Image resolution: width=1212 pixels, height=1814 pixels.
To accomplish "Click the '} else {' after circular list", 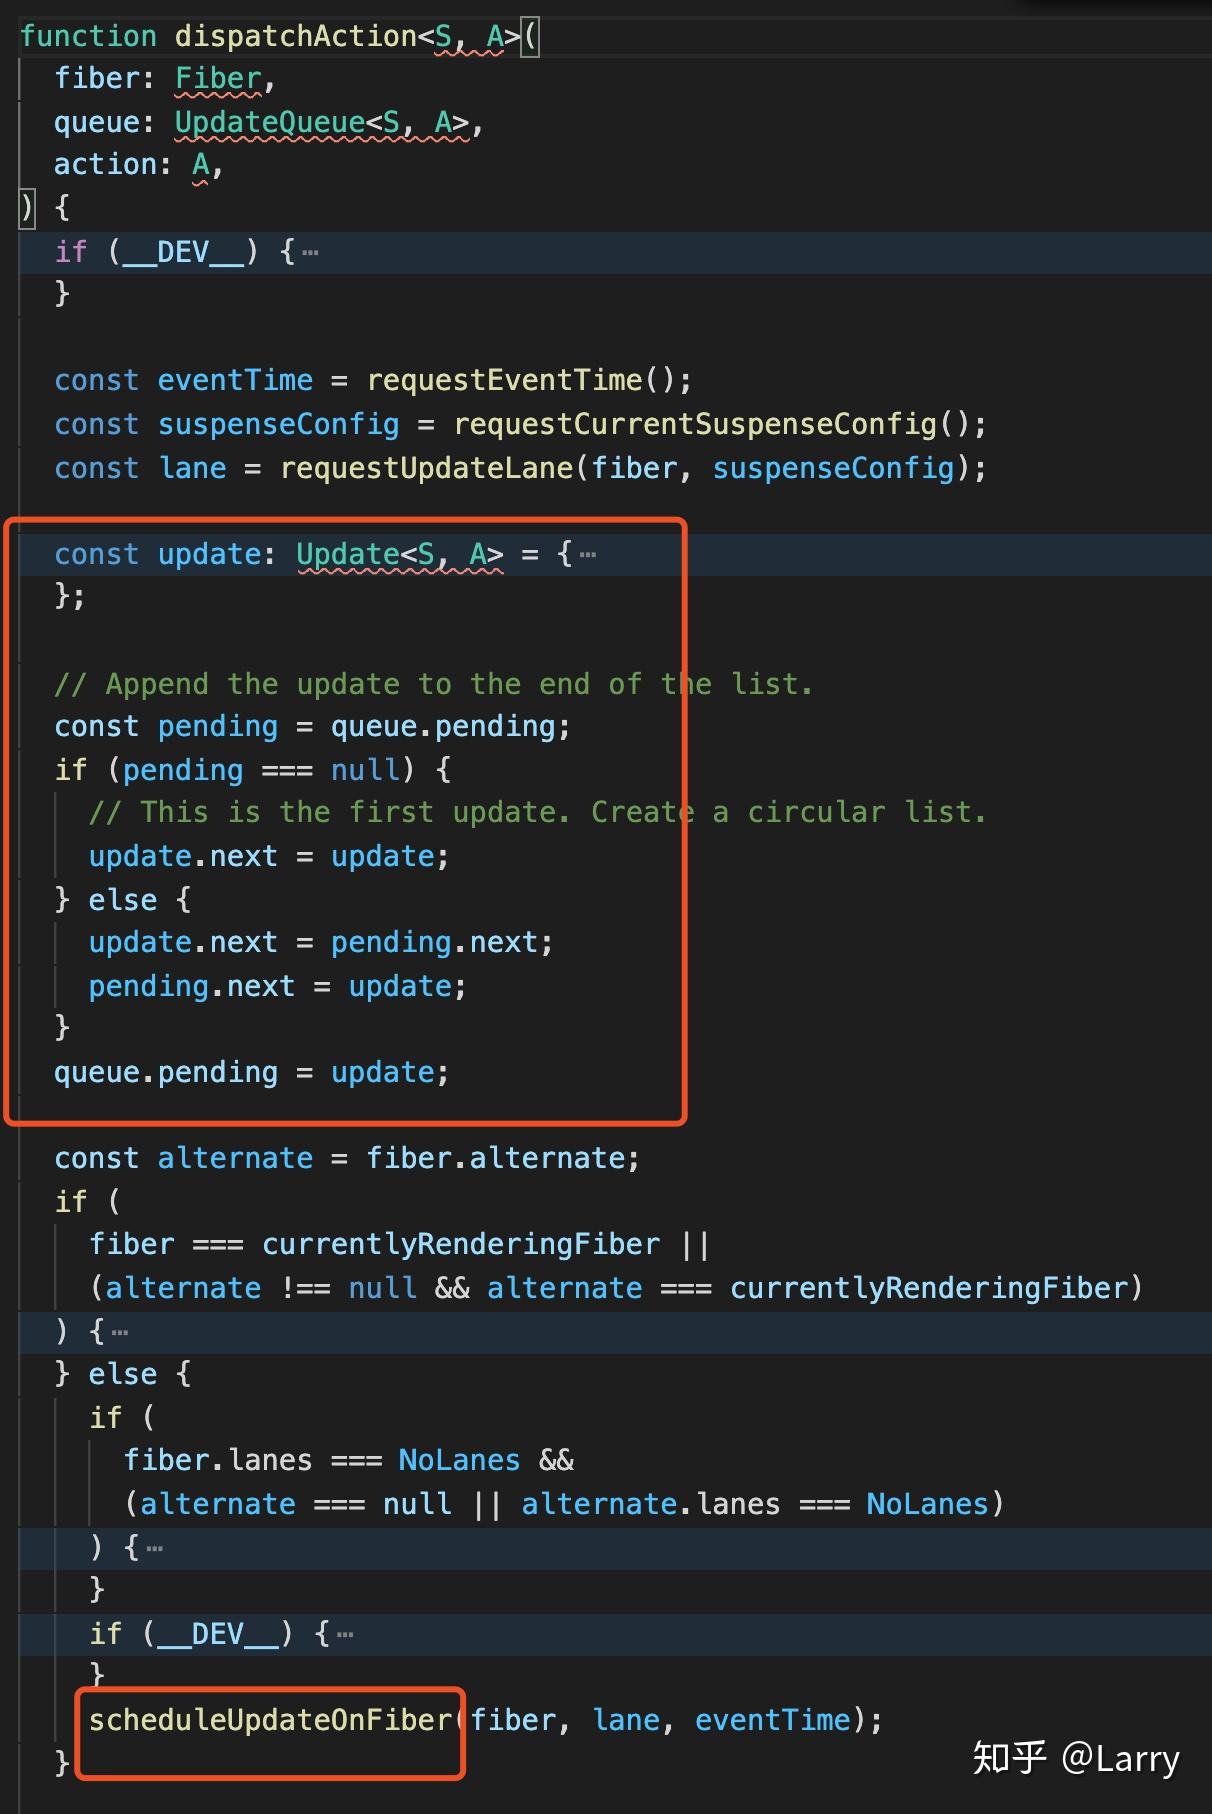I will tap(122, 901).
